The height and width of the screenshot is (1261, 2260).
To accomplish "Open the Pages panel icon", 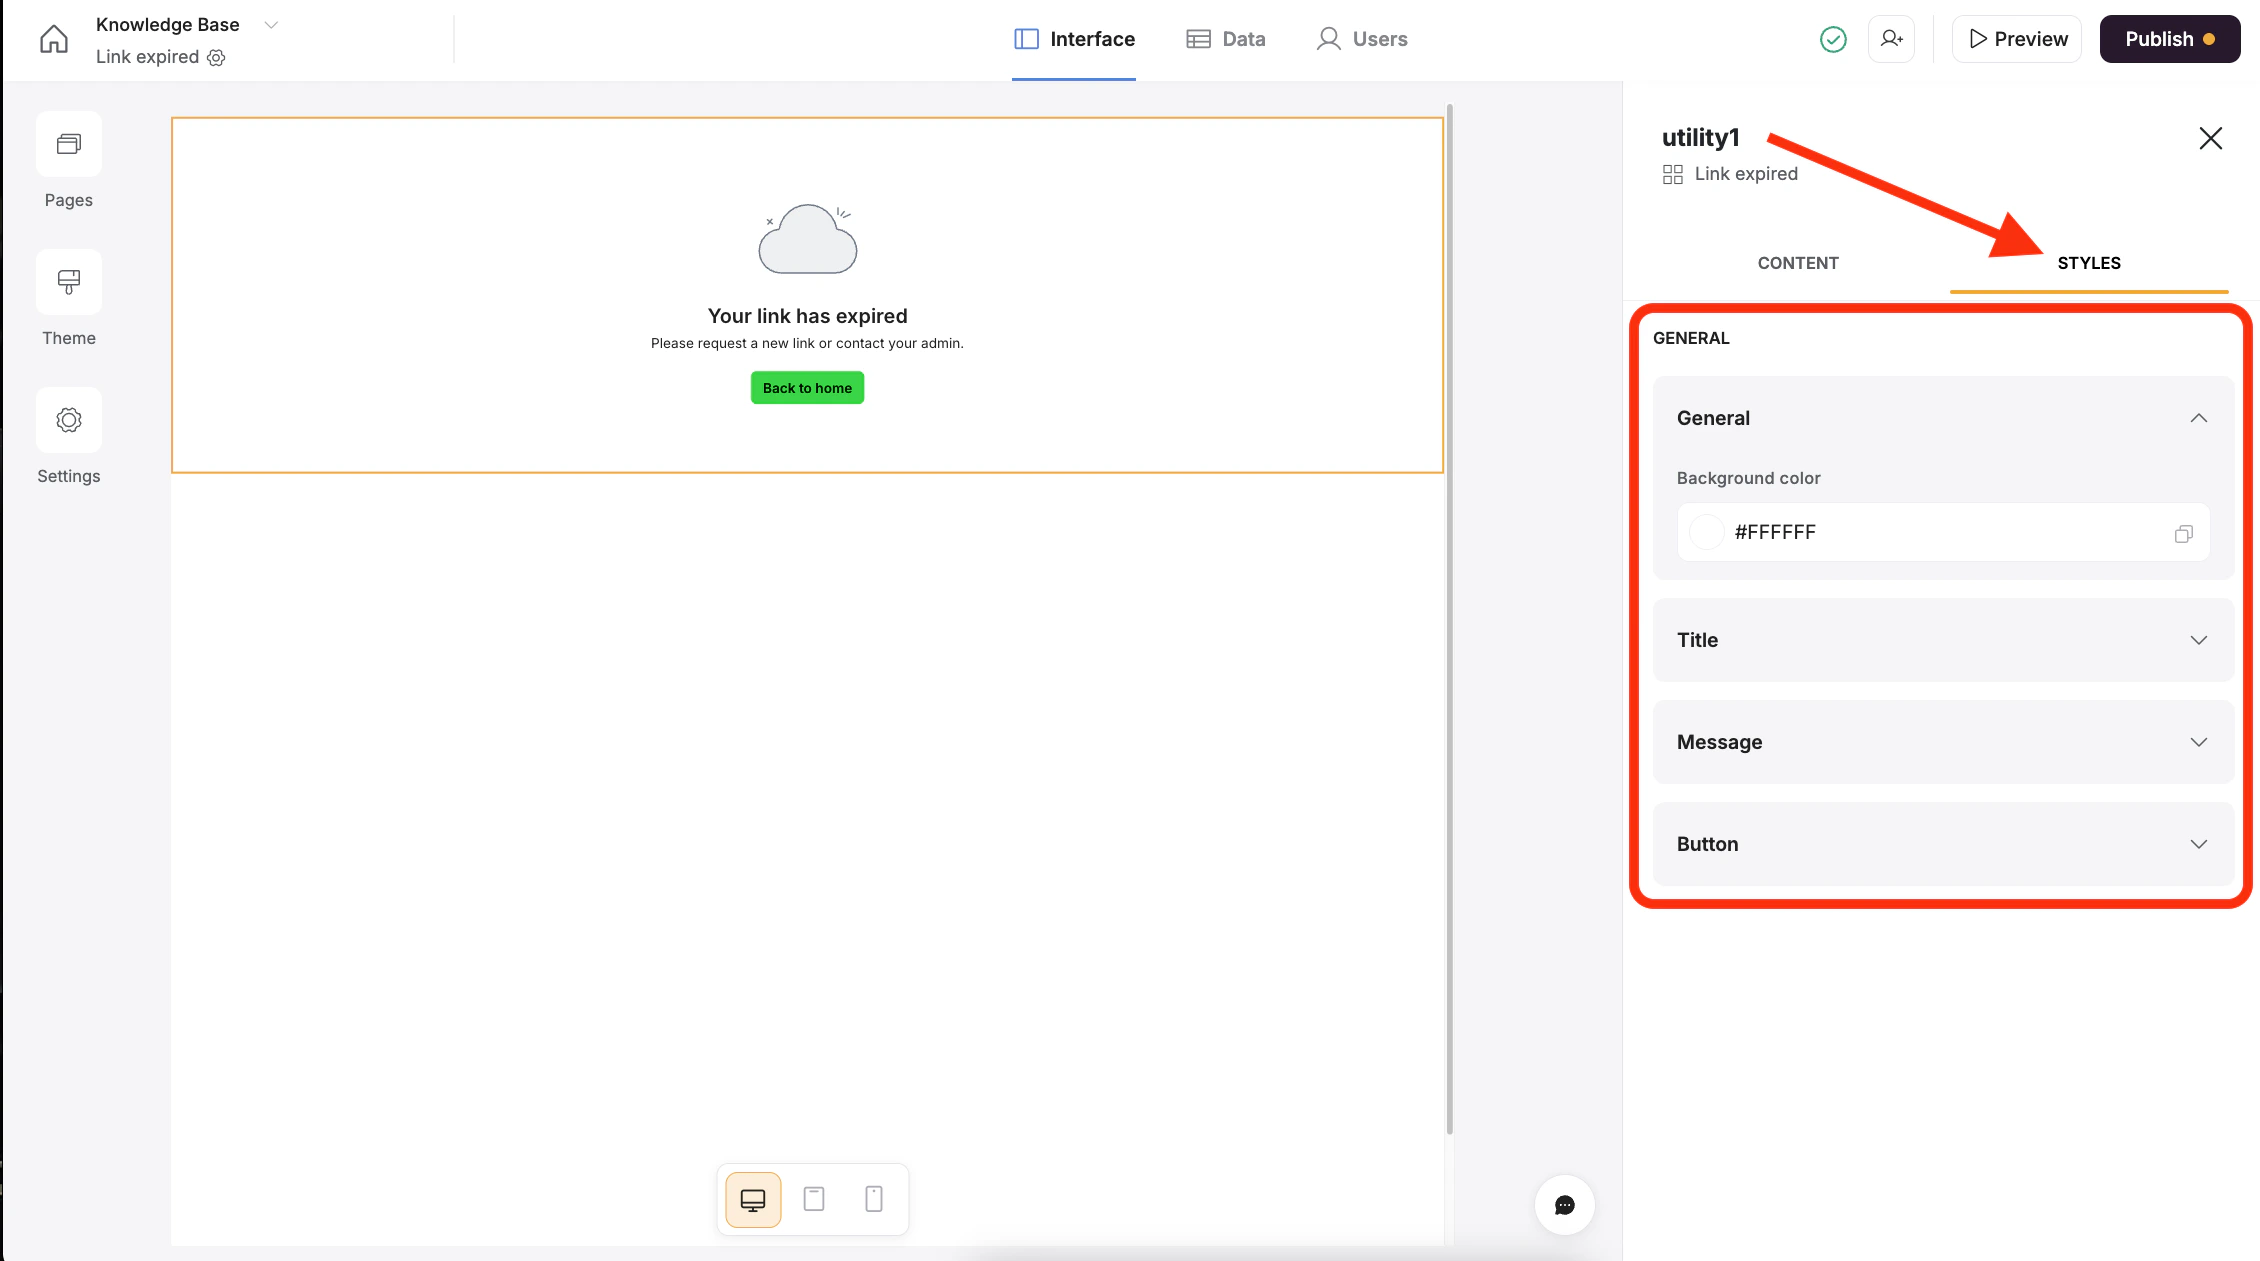I will click(69, 145).
